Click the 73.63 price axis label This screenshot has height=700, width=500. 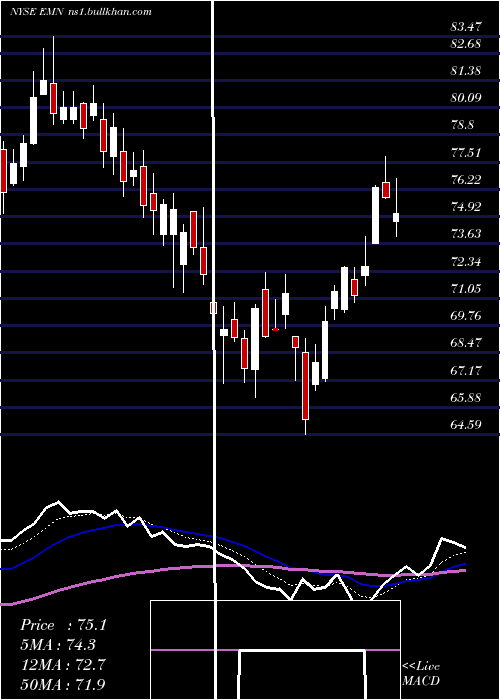[x=466, y=234]
